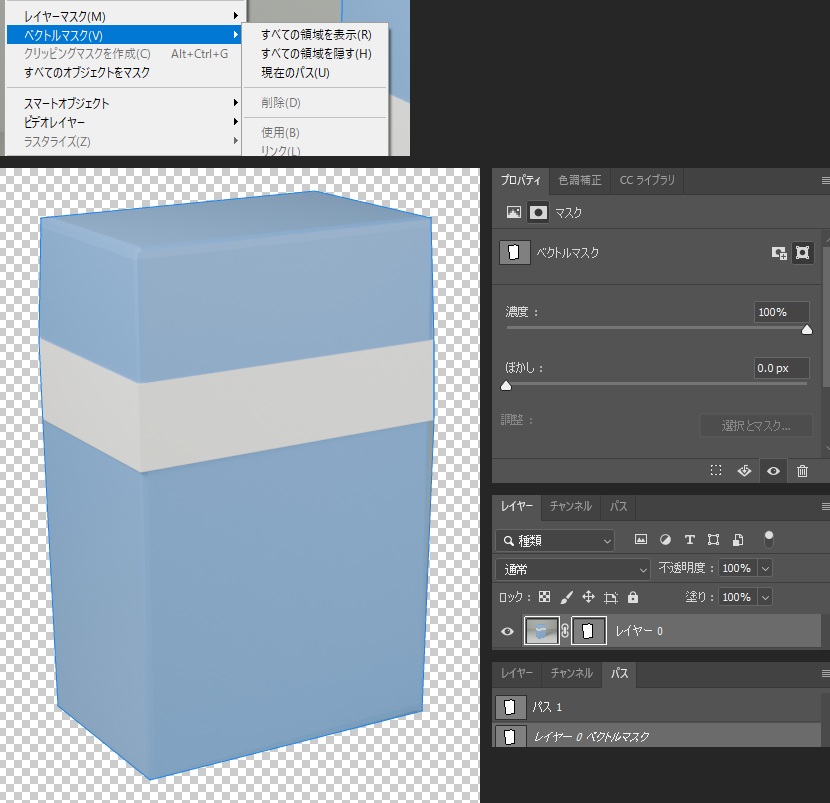
Task: Open the レイヤーマスク(M) submenu
Action: coord(124,16)
